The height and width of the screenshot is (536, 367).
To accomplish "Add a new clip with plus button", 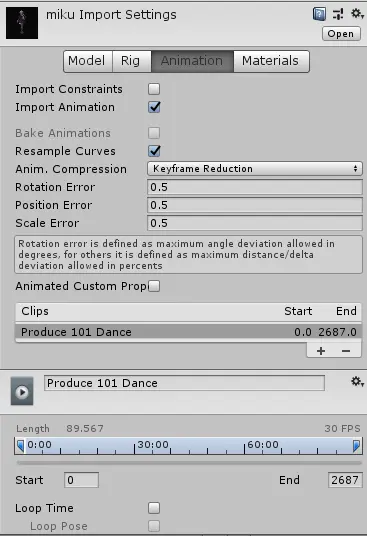I will click(321, 351).
